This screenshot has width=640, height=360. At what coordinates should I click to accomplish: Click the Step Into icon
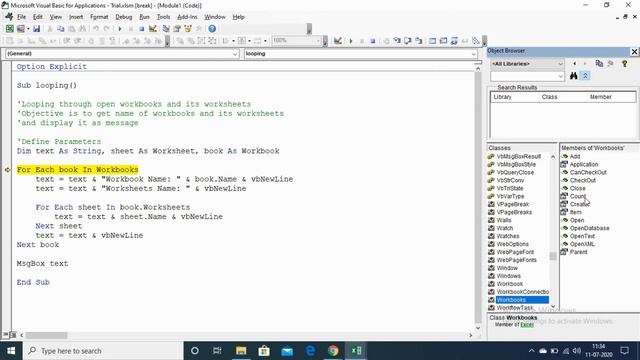[x=397, y=41]
